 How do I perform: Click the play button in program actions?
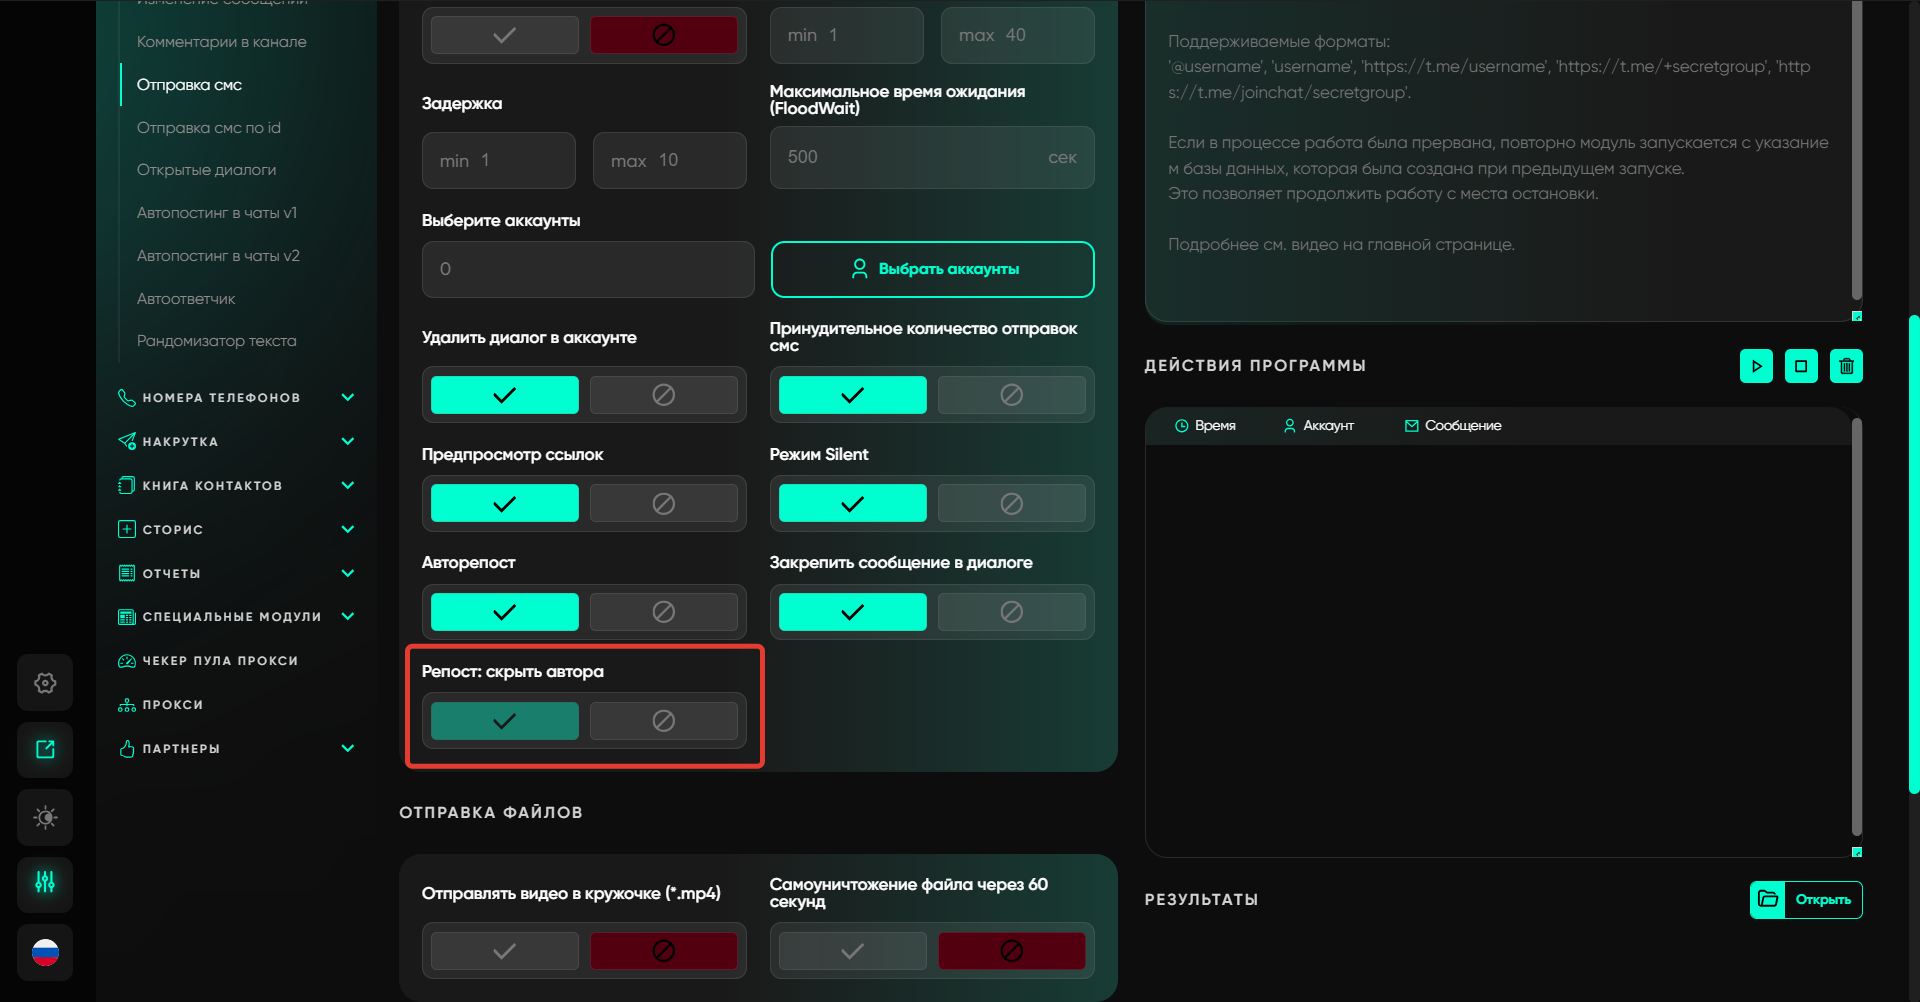tap(1756, 366)
